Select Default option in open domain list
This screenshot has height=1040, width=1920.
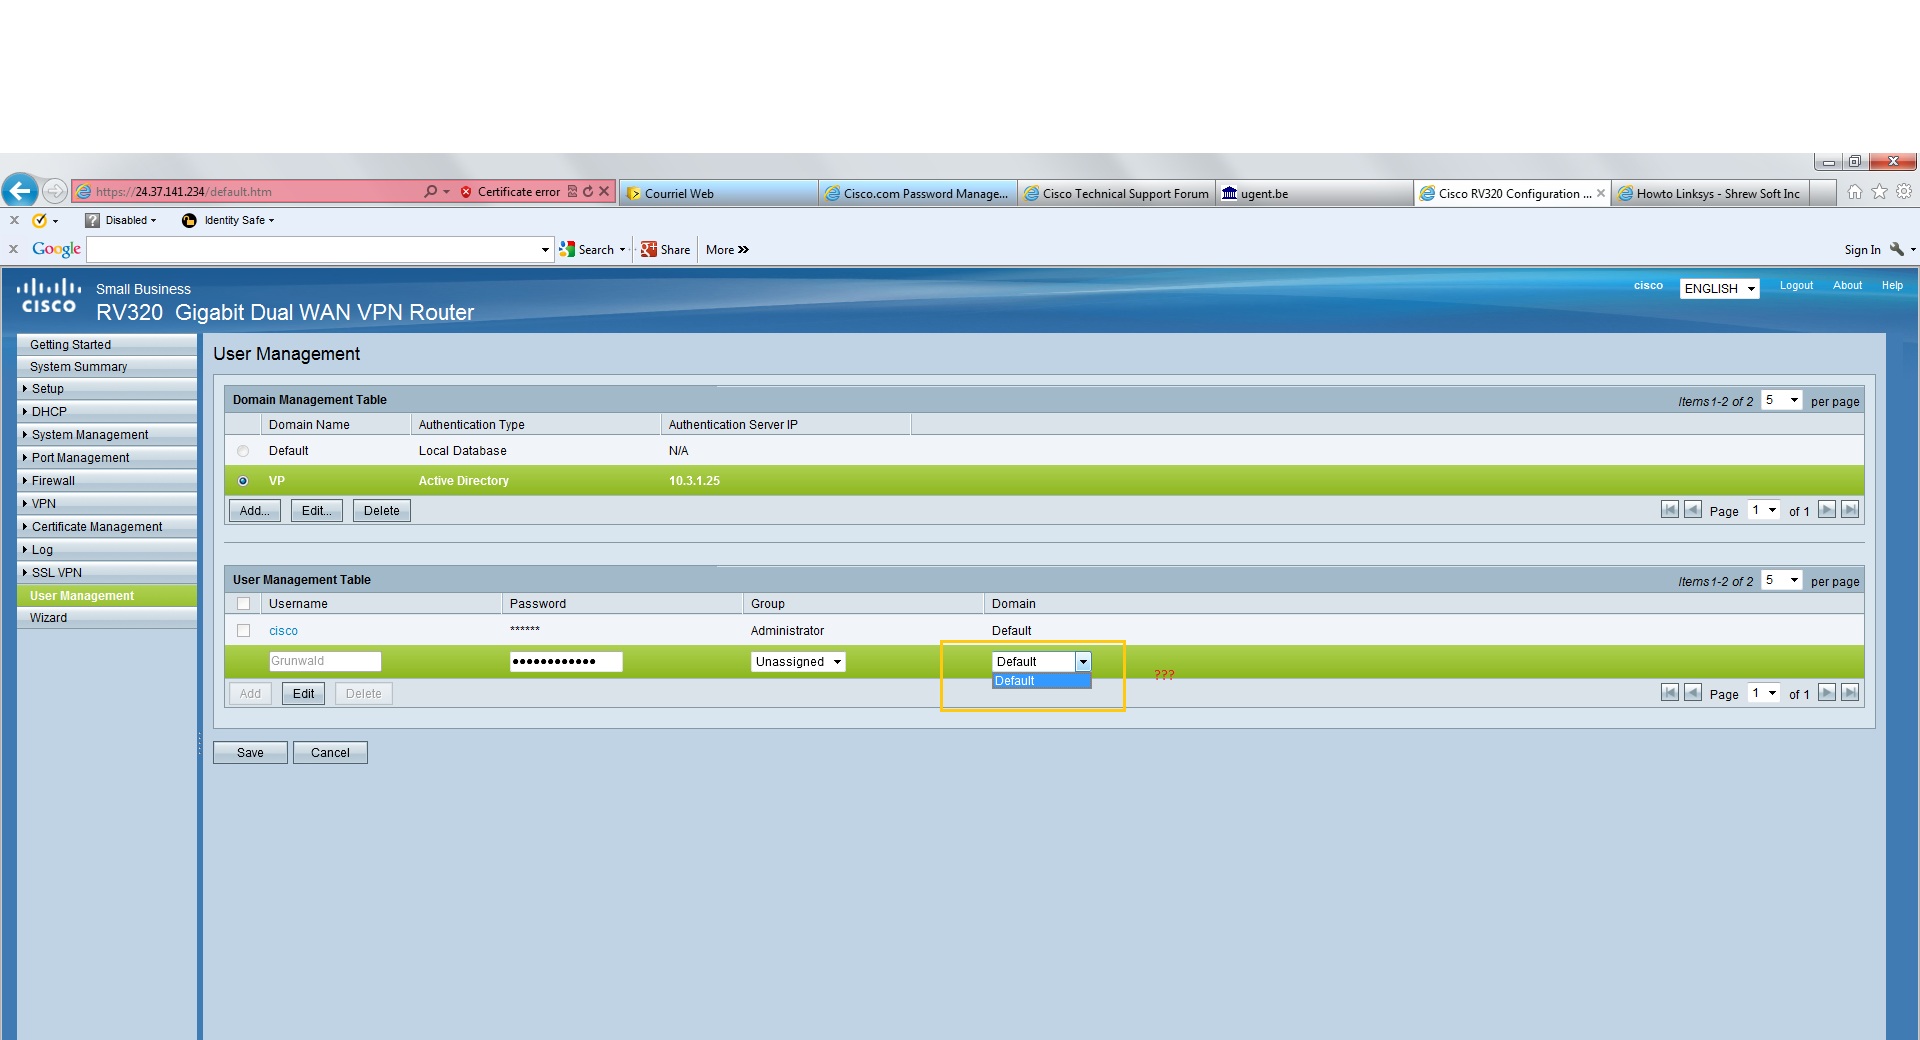(x=1041, y=681)
